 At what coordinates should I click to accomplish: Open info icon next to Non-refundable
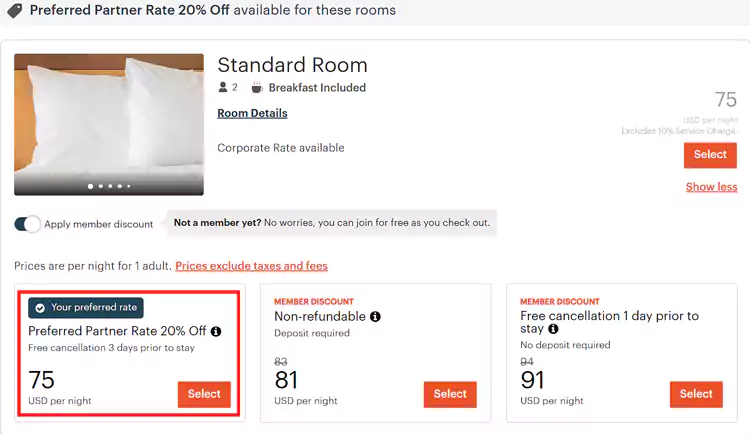tap(376, 316)
